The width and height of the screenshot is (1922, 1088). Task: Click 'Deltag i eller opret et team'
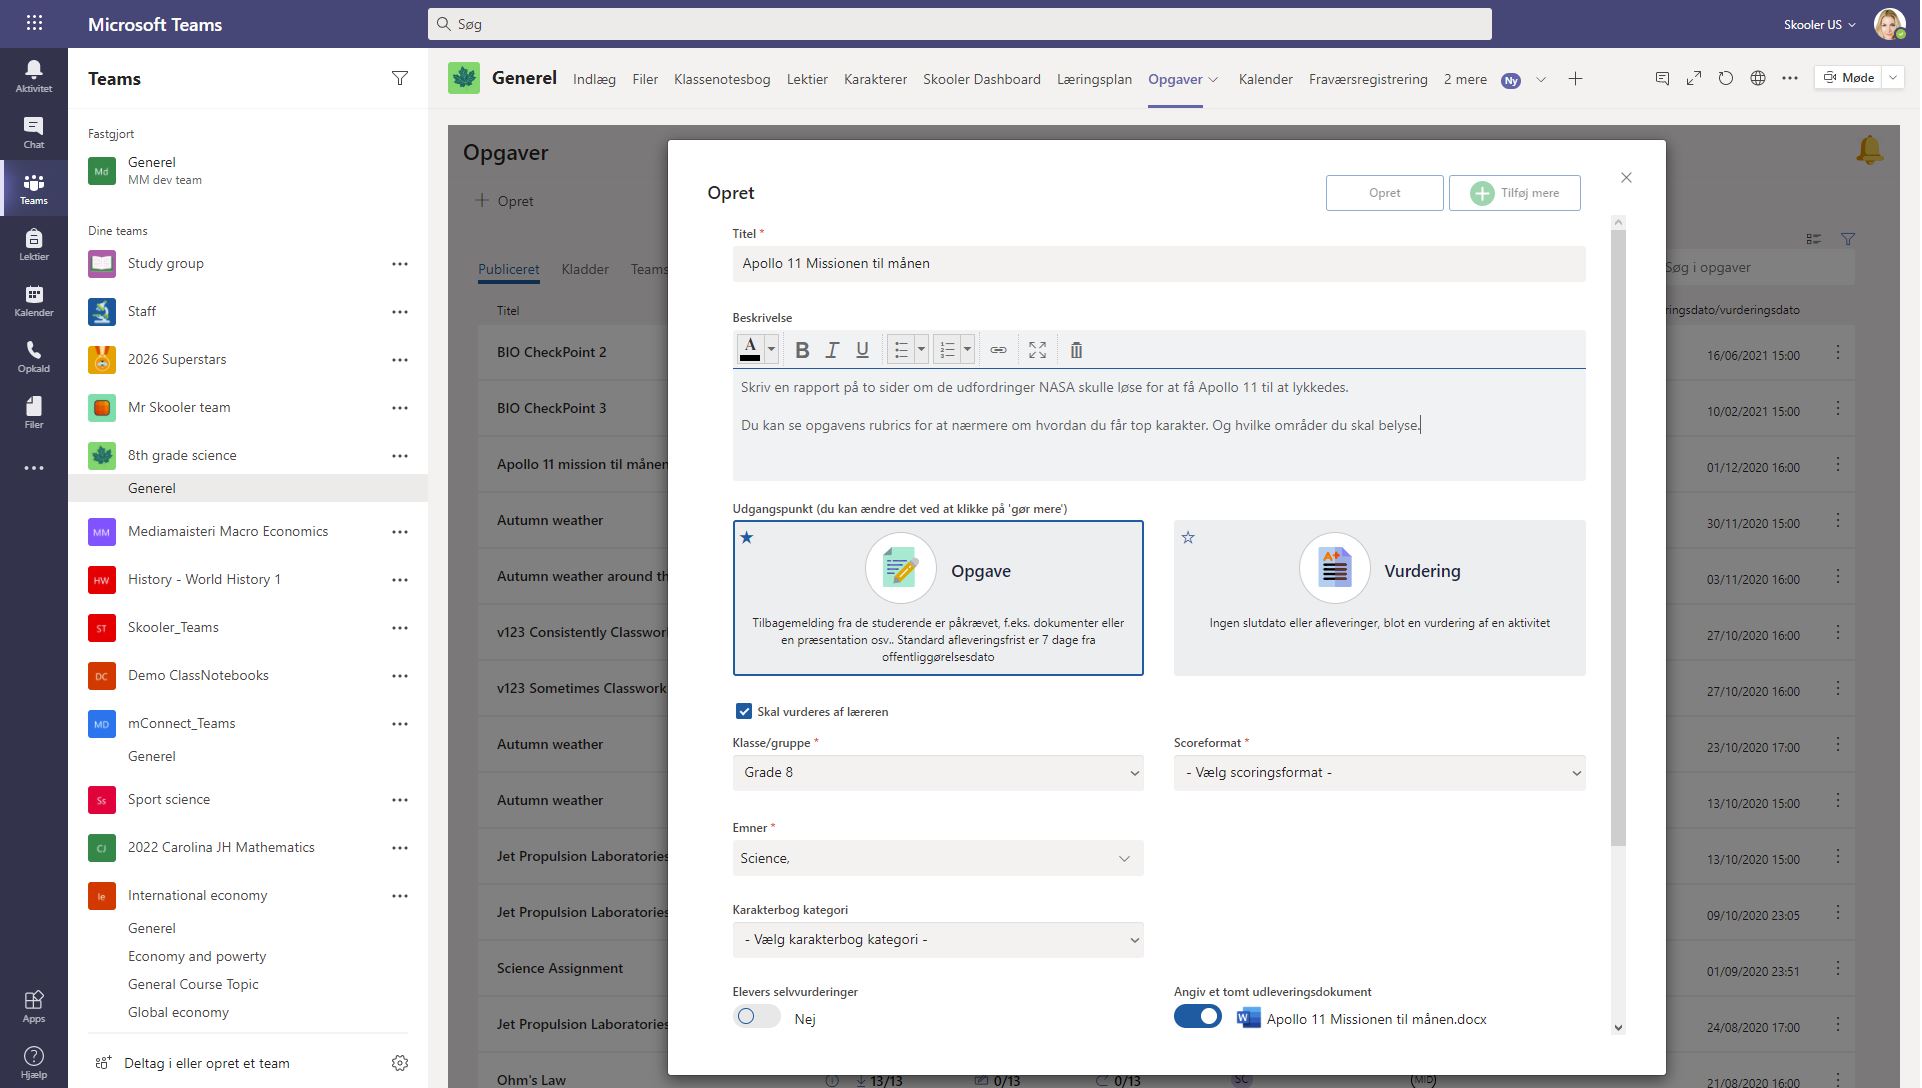pyautogui.click(x=205, y=1063)
